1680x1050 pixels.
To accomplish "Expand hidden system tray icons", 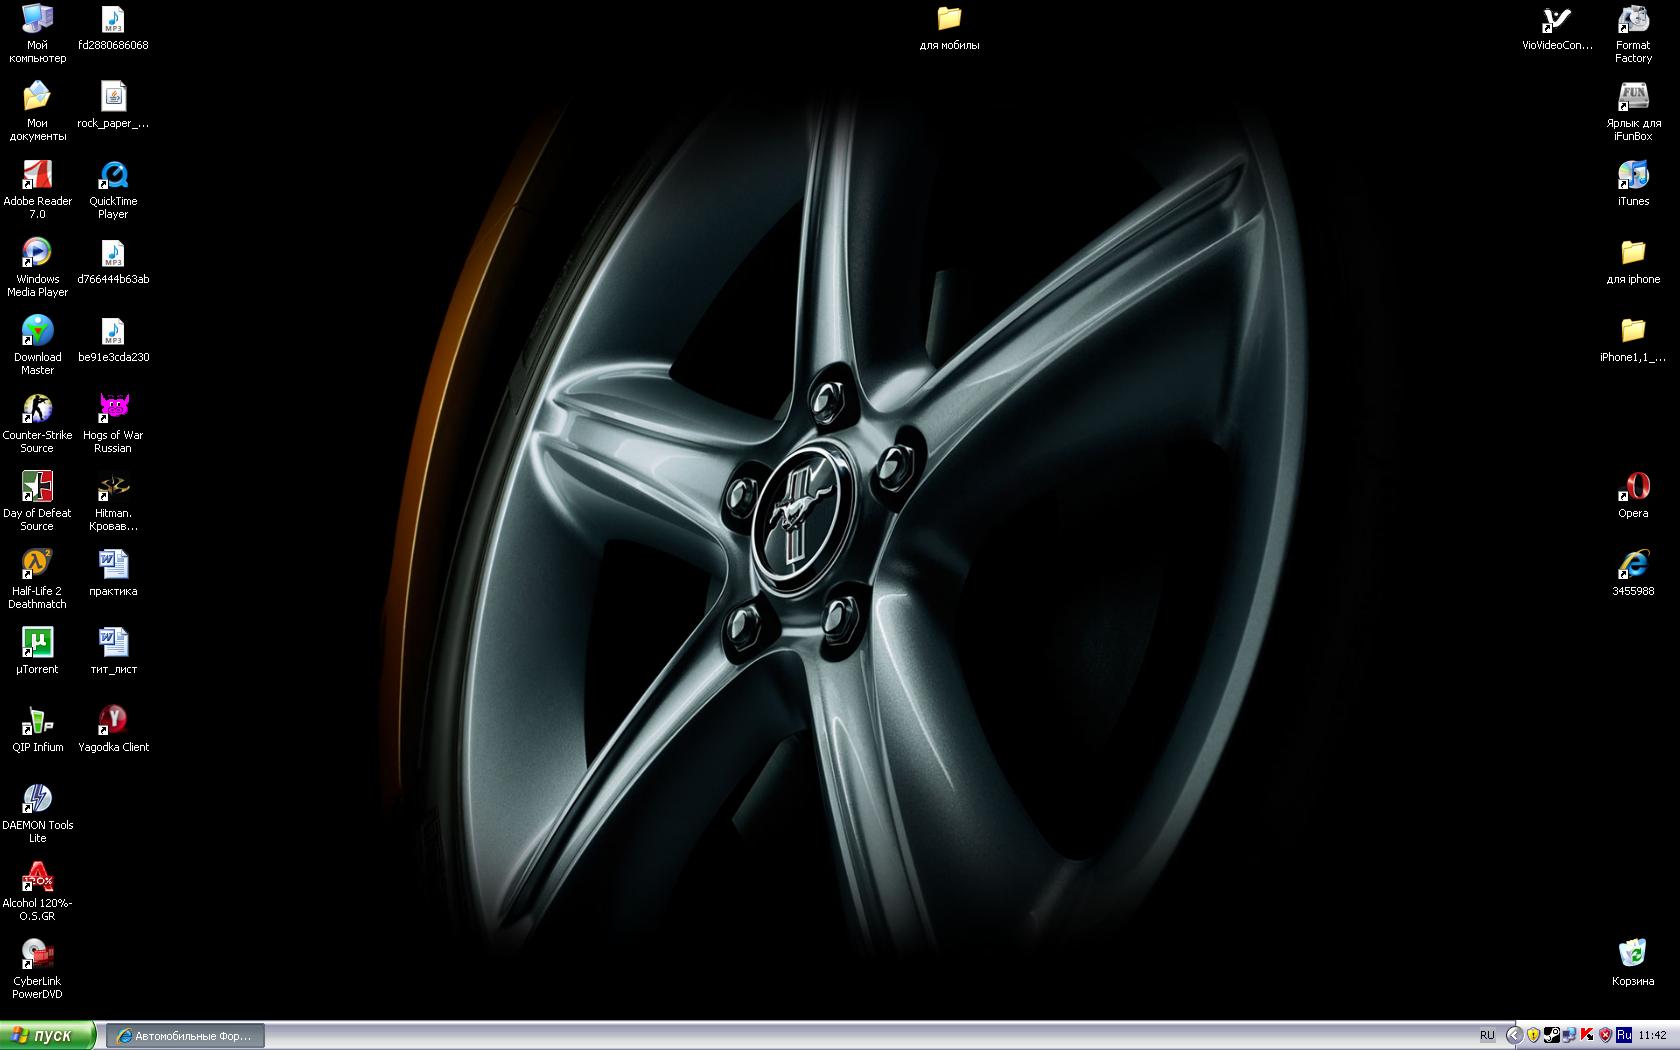I will pos(1514,1035).
